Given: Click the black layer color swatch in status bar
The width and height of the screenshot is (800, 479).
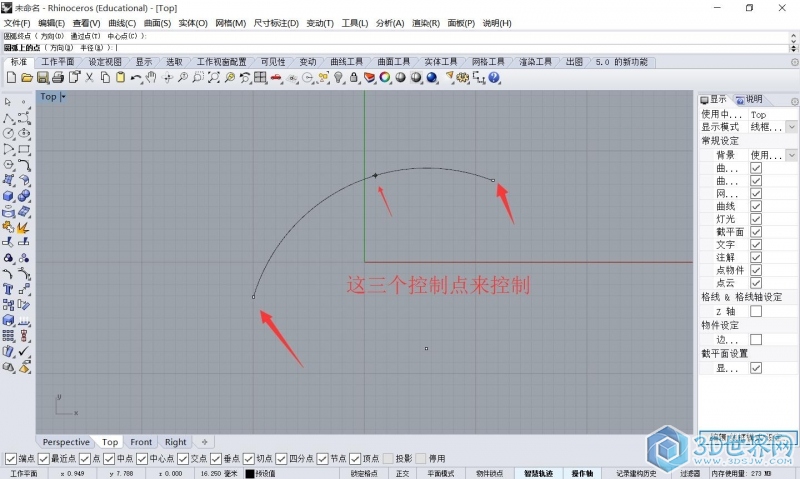Looking at the screenshot, I should pos(249,473).
